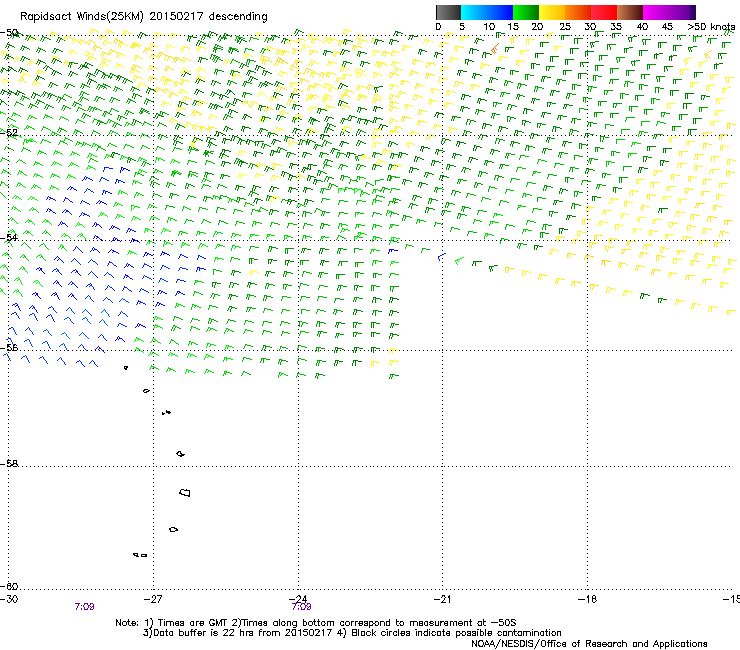Click the note 'Black circles indicate possible contamination'
The image size is (740, 650).
click(x=456, y=633)
